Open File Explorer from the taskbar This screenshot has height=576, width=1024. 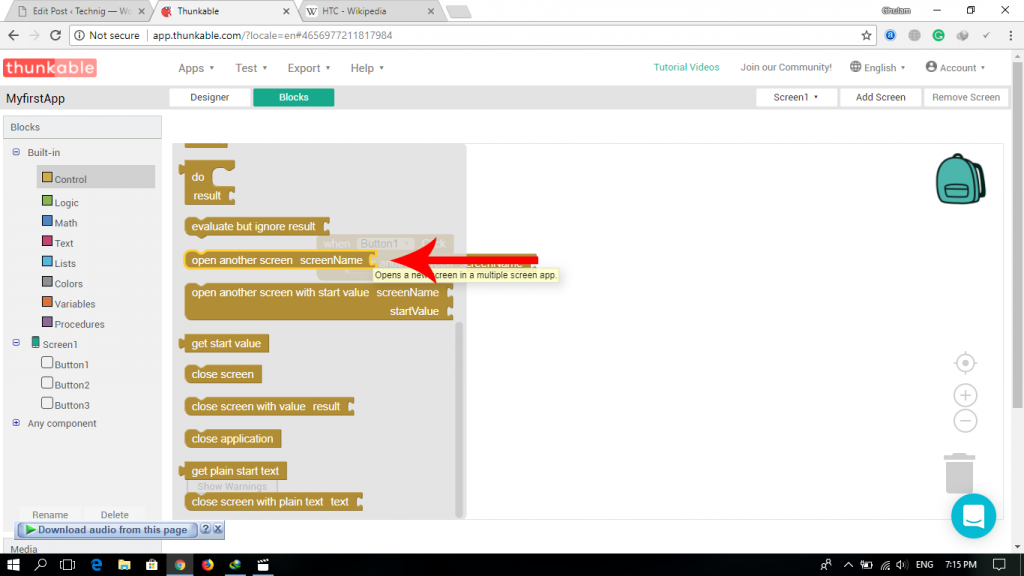pyautogui.click(x=124, y=565)
